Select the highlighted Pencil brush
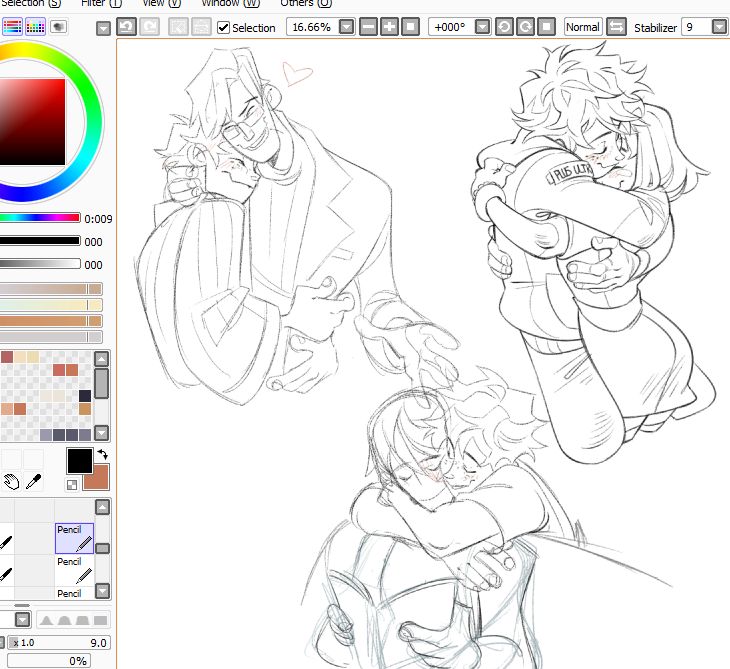 tap(74, 538)
